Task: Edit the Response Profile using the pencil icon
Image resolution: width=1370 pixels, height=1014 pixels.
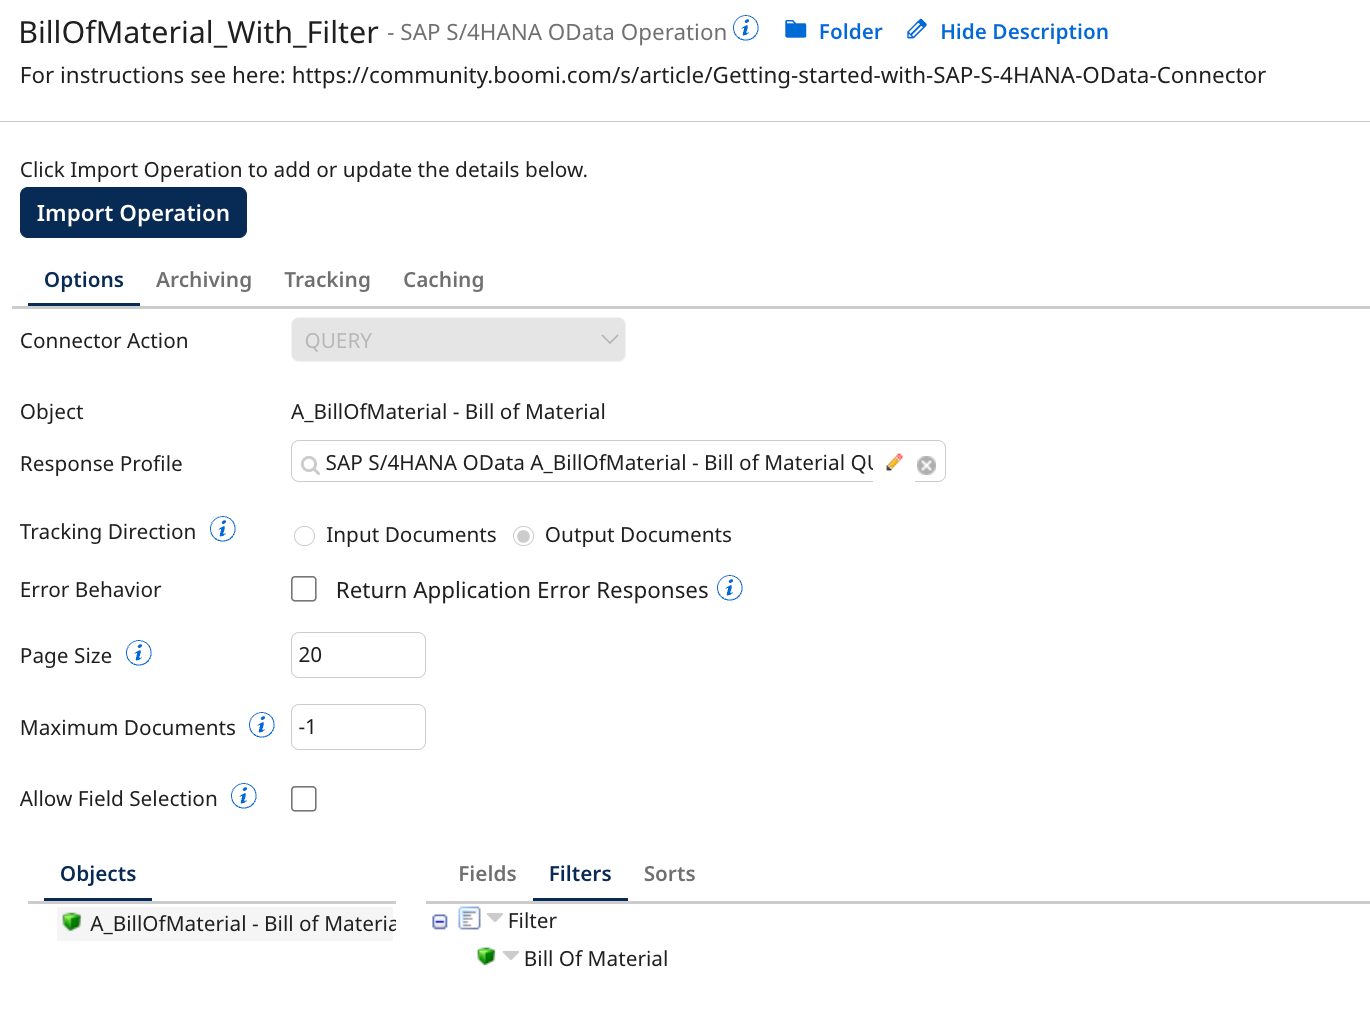Action: (893, 462)
